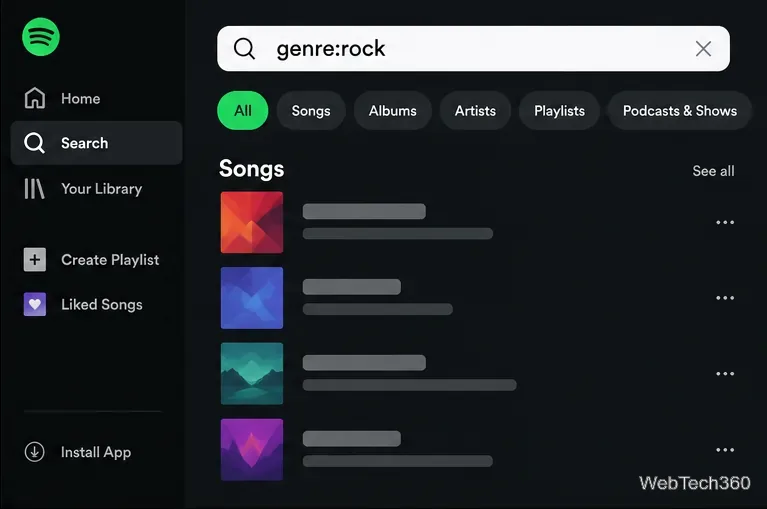The height and width of the screenshot is (509, 767).
Task: Play the purple mountain album cover
Action: (252, 449)
